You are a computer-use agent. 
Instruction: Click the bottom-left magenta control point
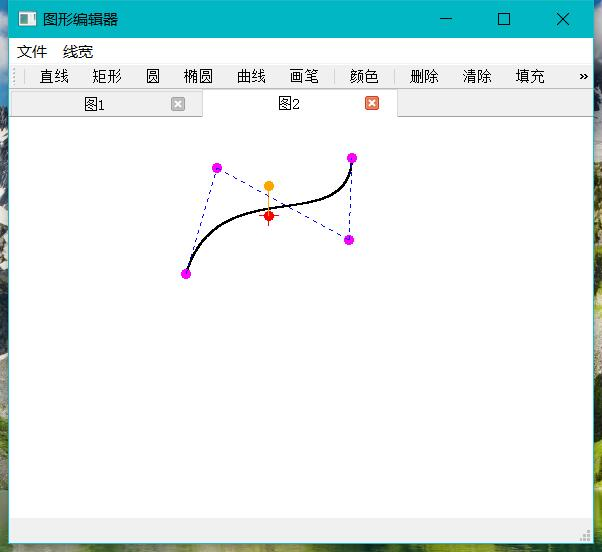pyautogui.click(x=186, y=274)
